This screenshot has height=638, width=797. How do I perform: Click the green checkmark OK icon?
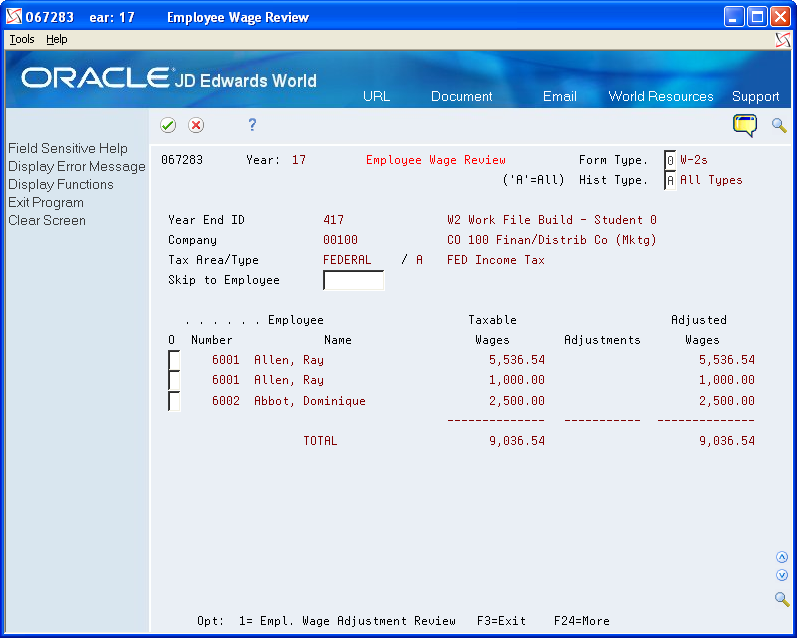168,125
